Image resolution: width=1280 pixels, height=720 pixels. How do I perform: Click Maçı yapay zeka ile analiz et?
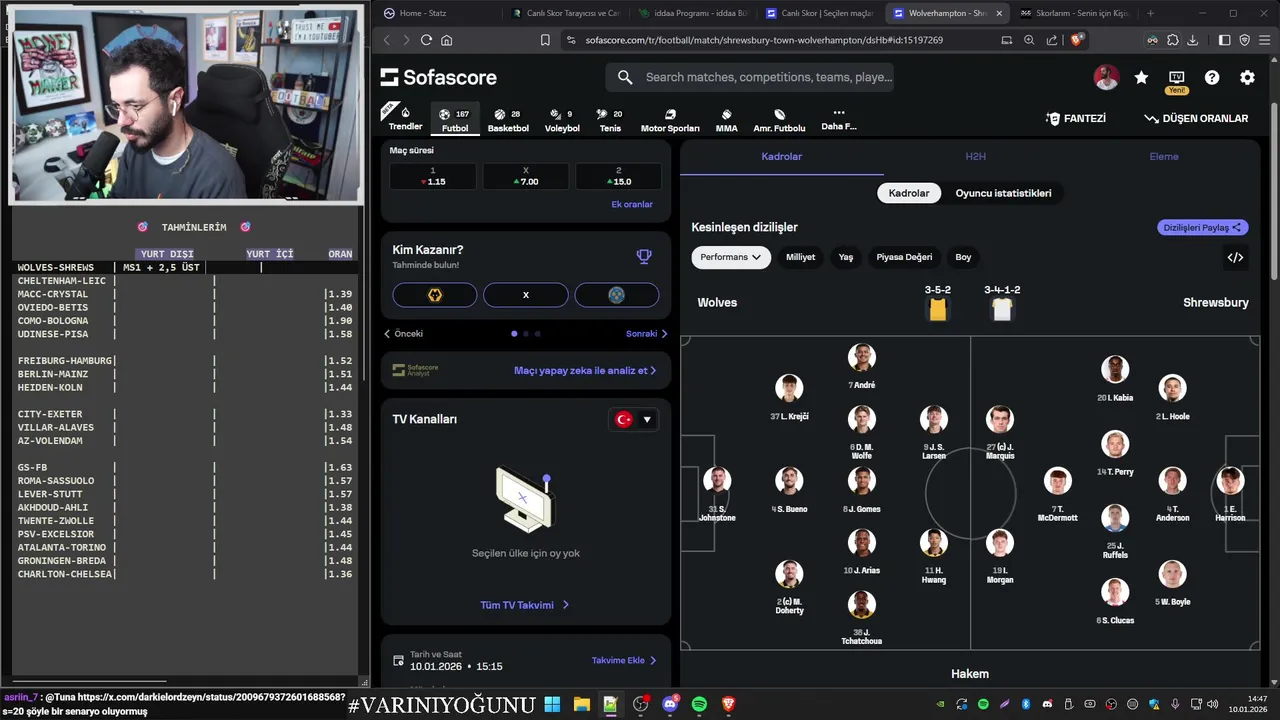585,370
